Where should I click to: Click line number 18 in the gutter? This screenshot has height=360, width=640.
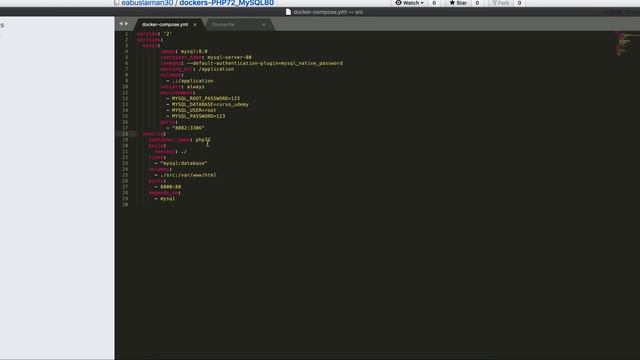(125, 134)
